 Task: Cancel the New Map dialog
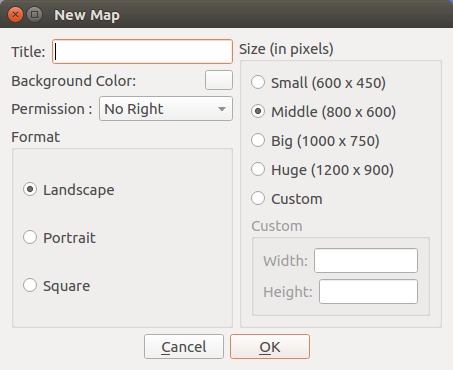click(x=184, y=347)
